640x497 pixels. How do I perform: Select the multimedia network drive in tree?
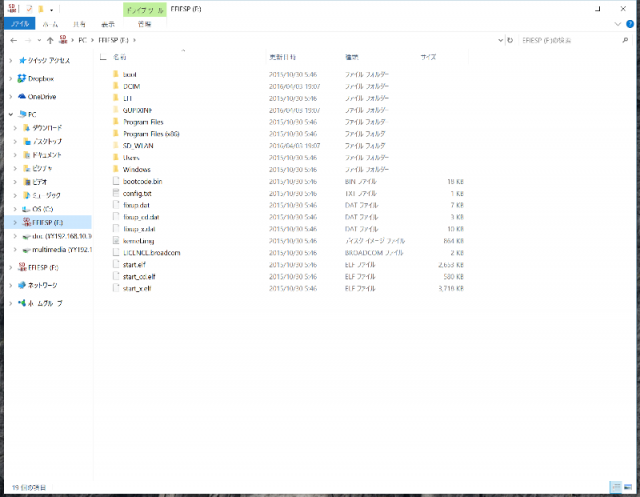pos(62,249)
